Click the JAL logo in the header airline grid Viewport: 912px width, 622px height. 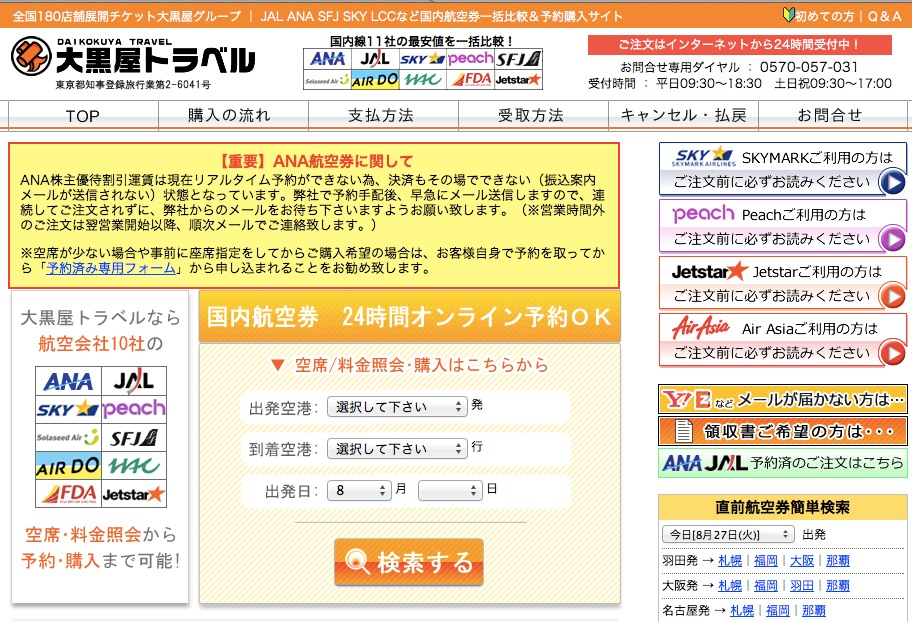(x=374, y=59)
